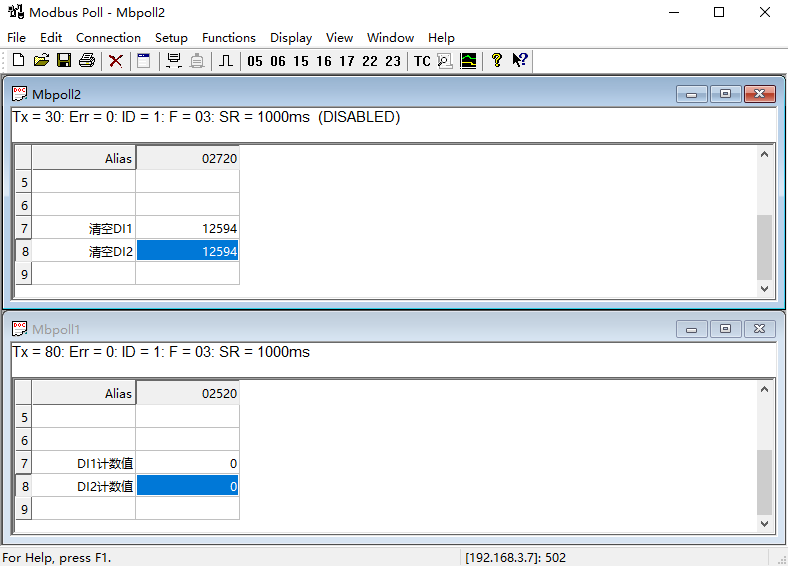
Task: Click the Open file folder icon
Action: tap(41, 61)
